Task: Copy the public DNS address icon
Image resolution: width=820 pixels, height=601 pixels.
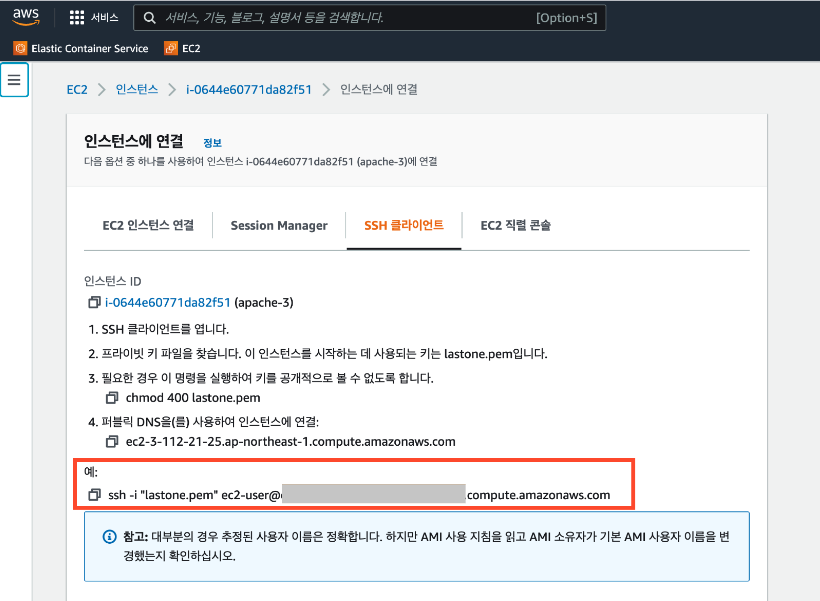Action: coord(112,442)
